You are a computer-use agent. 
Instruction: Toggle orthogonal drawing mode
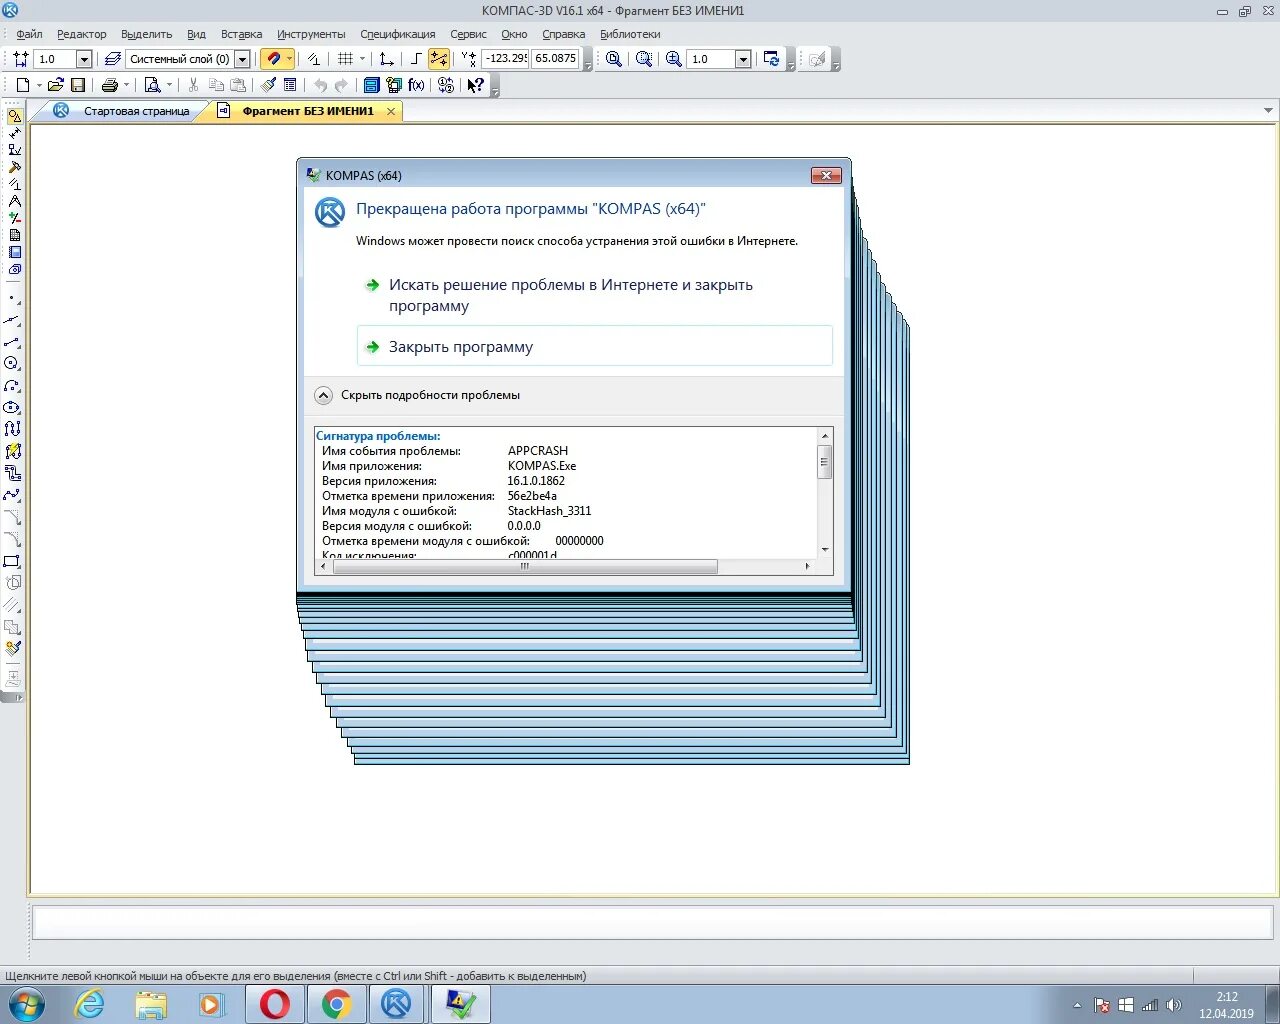click(416, 59)
